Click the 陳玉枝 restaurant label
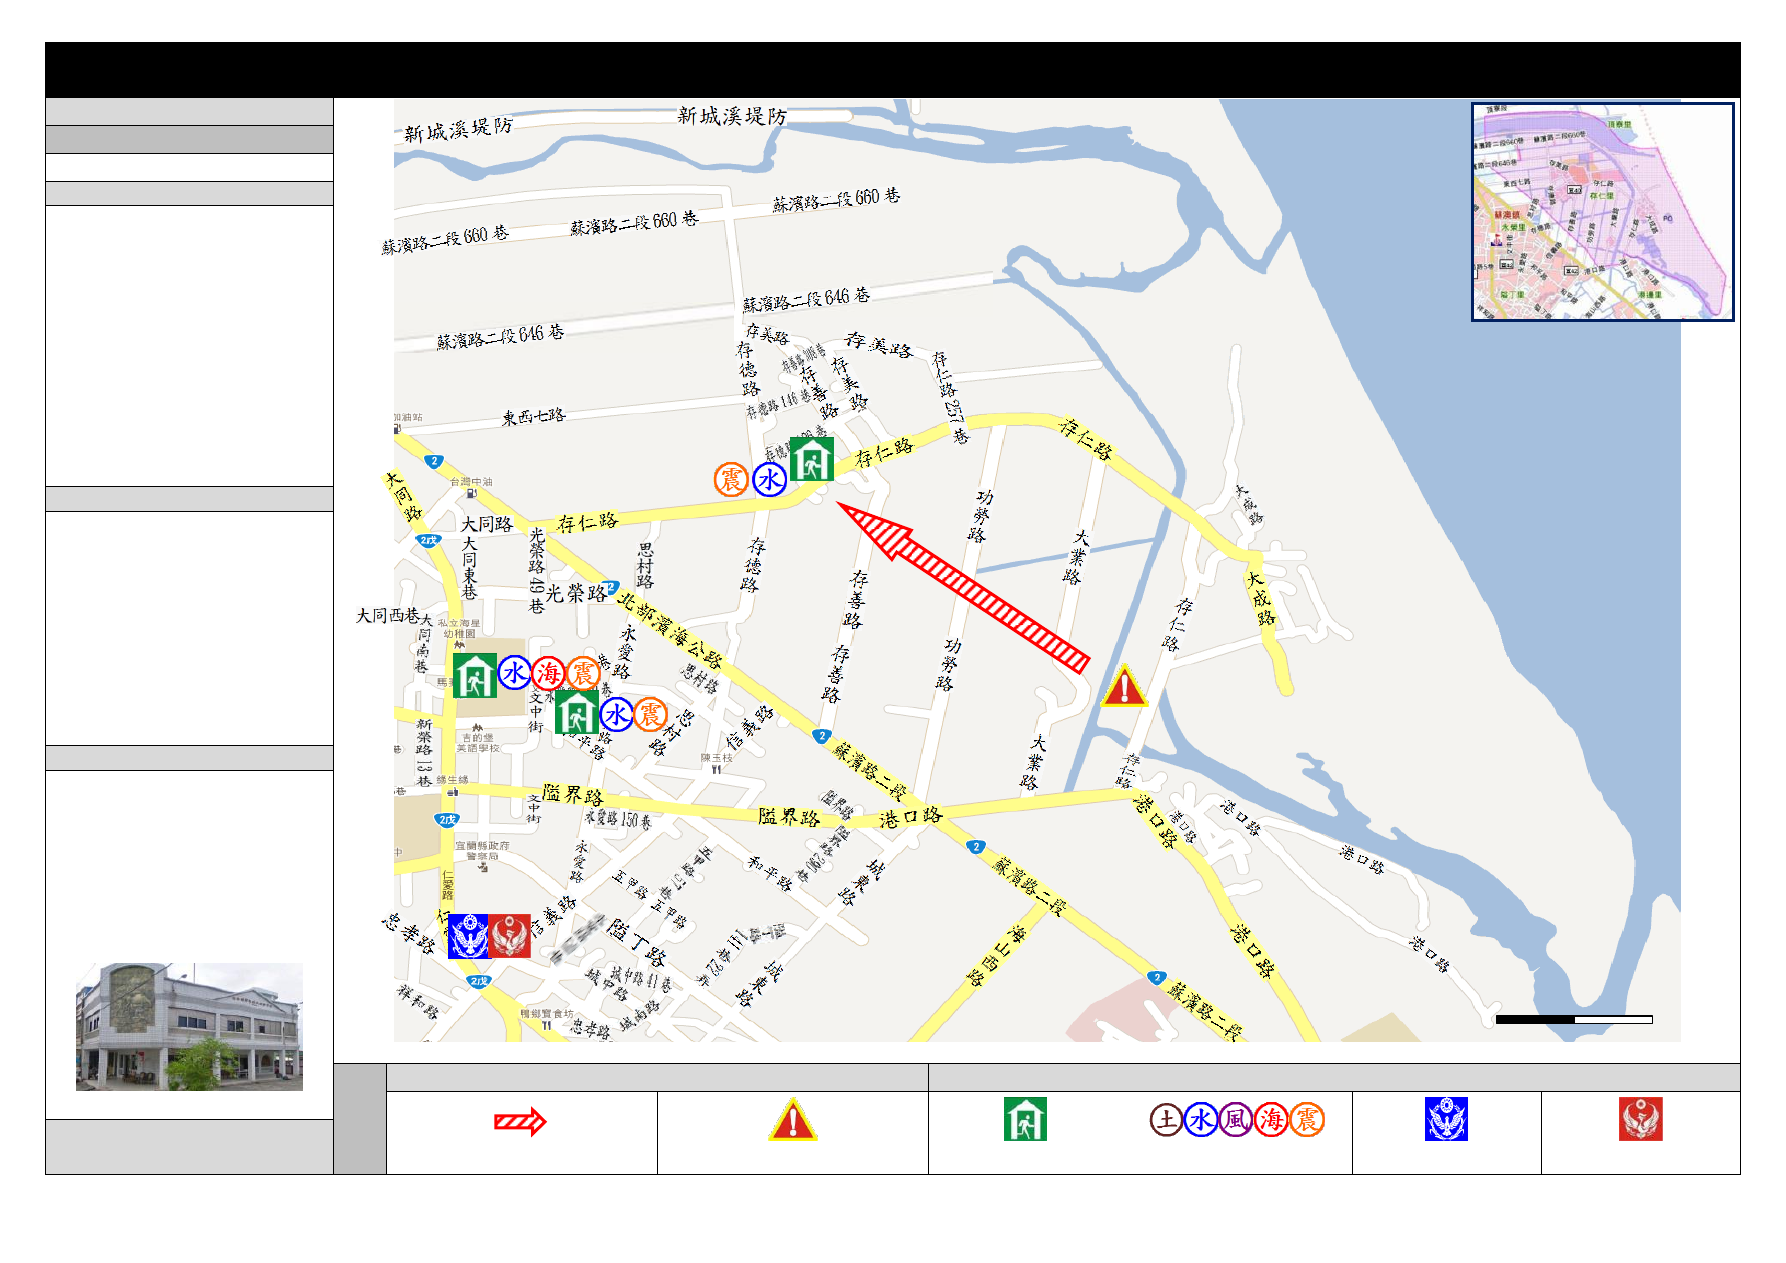 pos(716,758)
